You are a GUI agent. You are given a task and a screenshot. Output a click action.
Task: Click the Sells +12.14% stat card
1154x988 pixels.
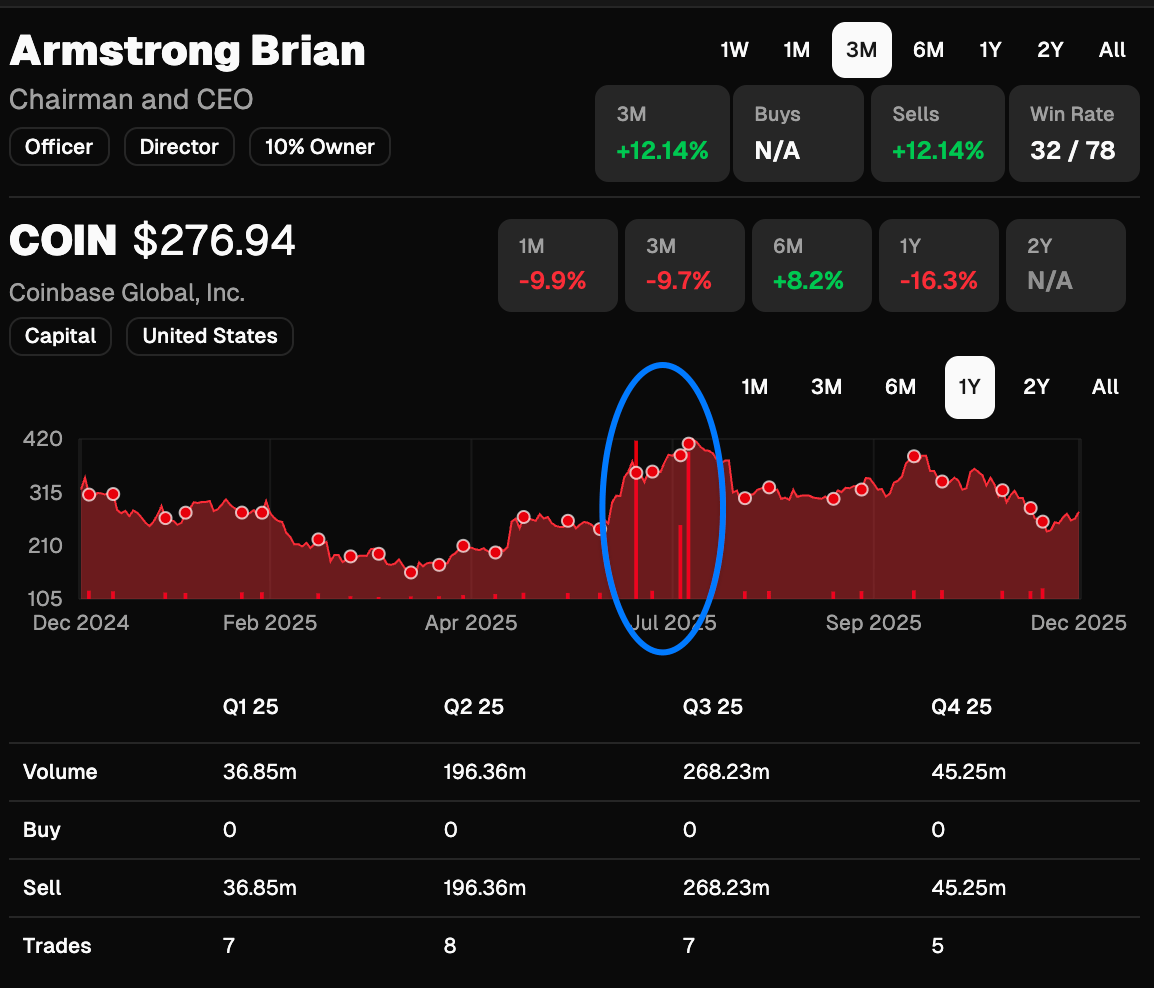(x=938, y=133)
